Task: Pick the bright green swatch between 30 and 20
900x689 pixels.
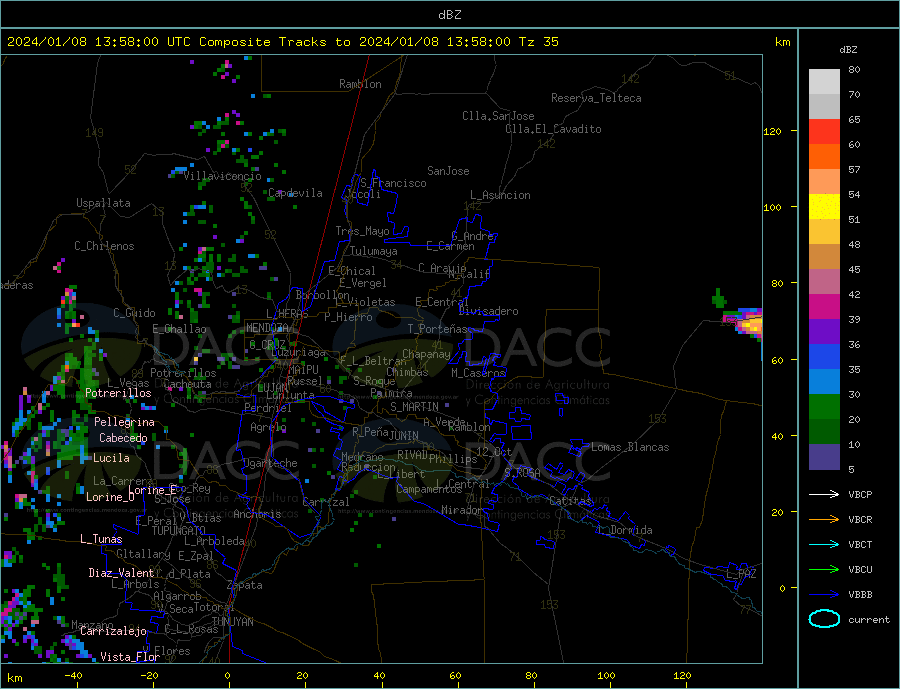Action: click(x=824, y=407)
